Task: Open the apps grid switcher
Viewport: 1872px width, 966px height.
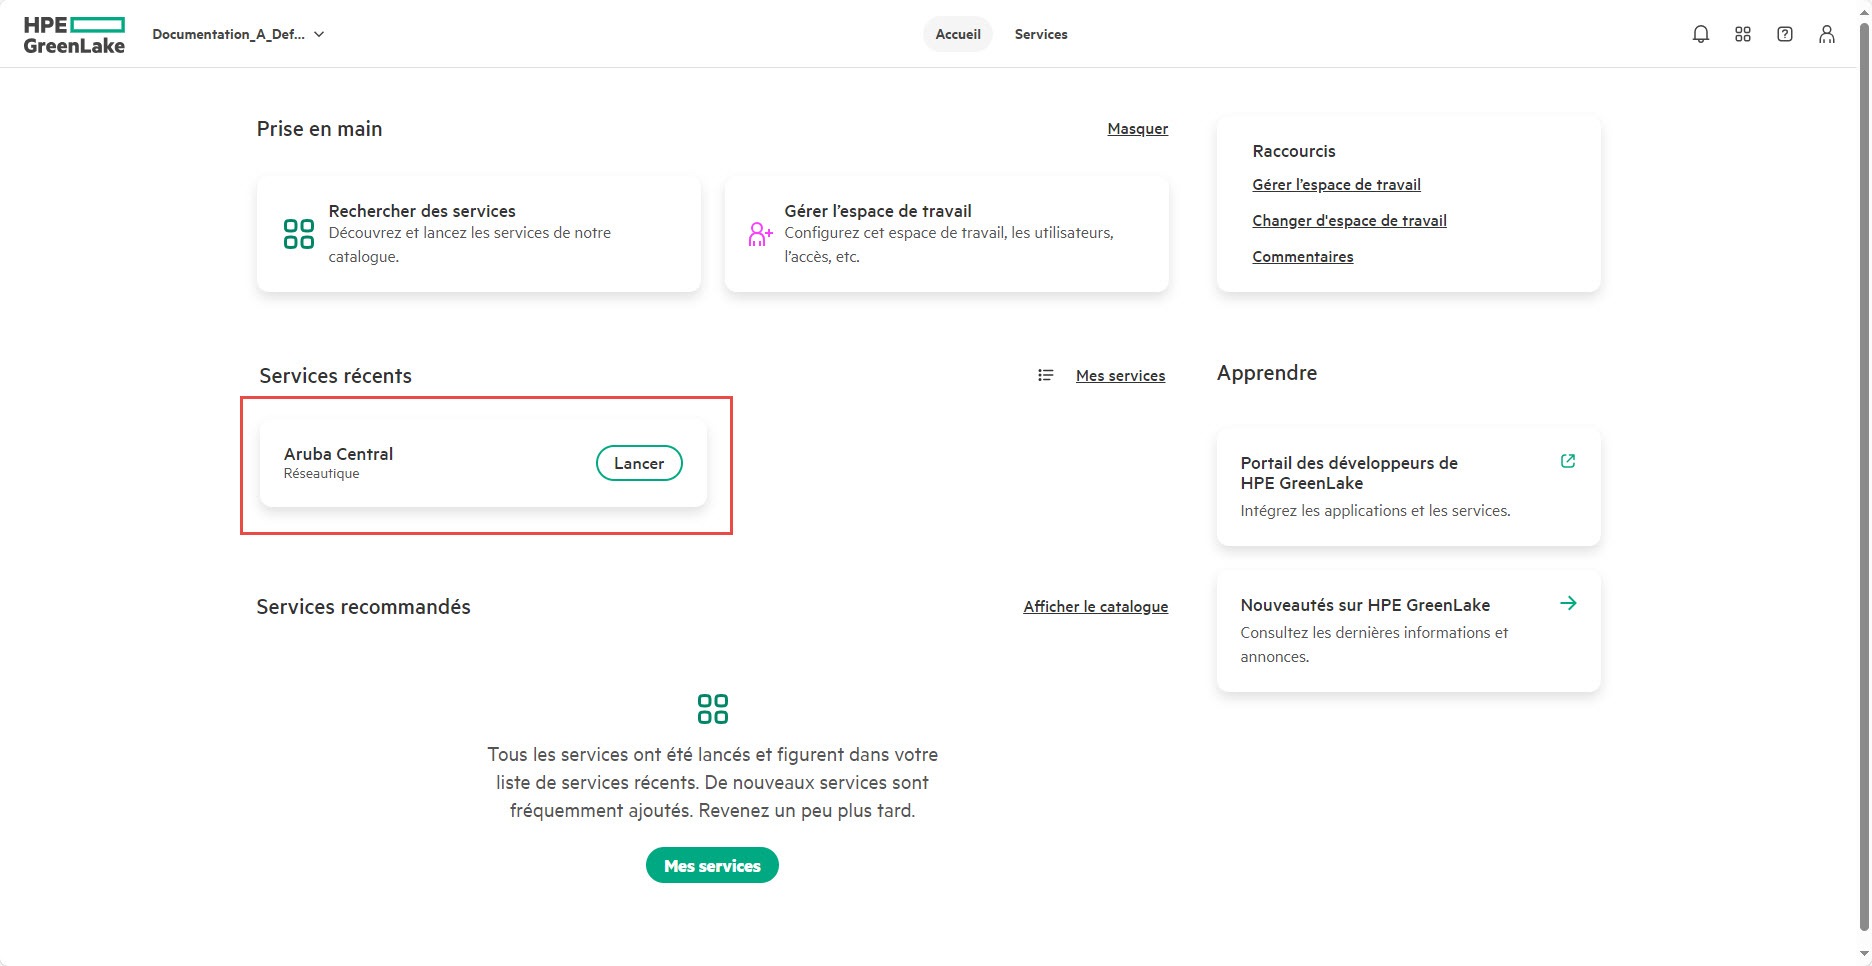Action: (1742, 33)
